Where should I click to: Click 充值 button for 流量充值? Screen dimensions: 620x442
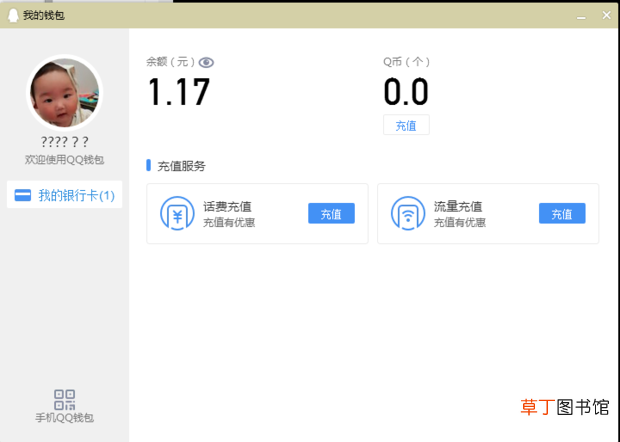point(562,213)
